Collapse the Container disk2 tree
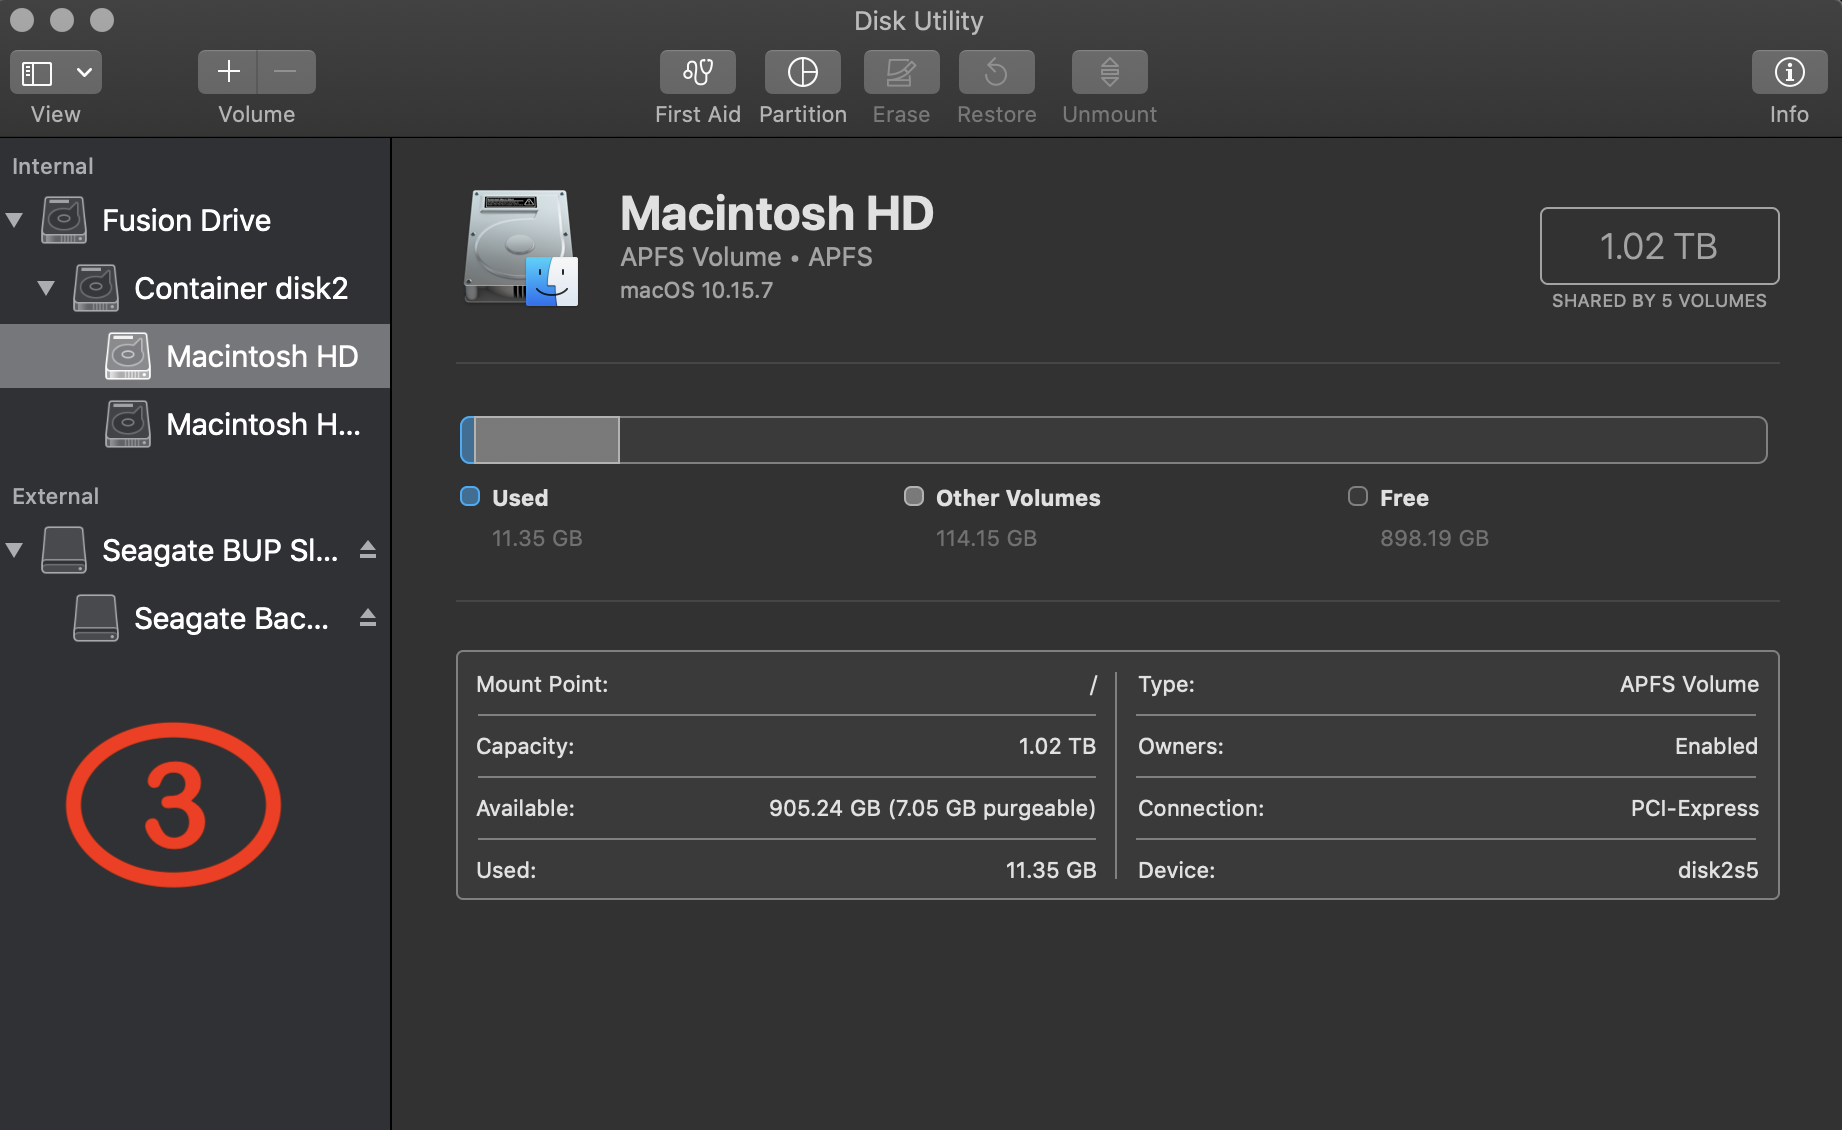 click(46, 288)
